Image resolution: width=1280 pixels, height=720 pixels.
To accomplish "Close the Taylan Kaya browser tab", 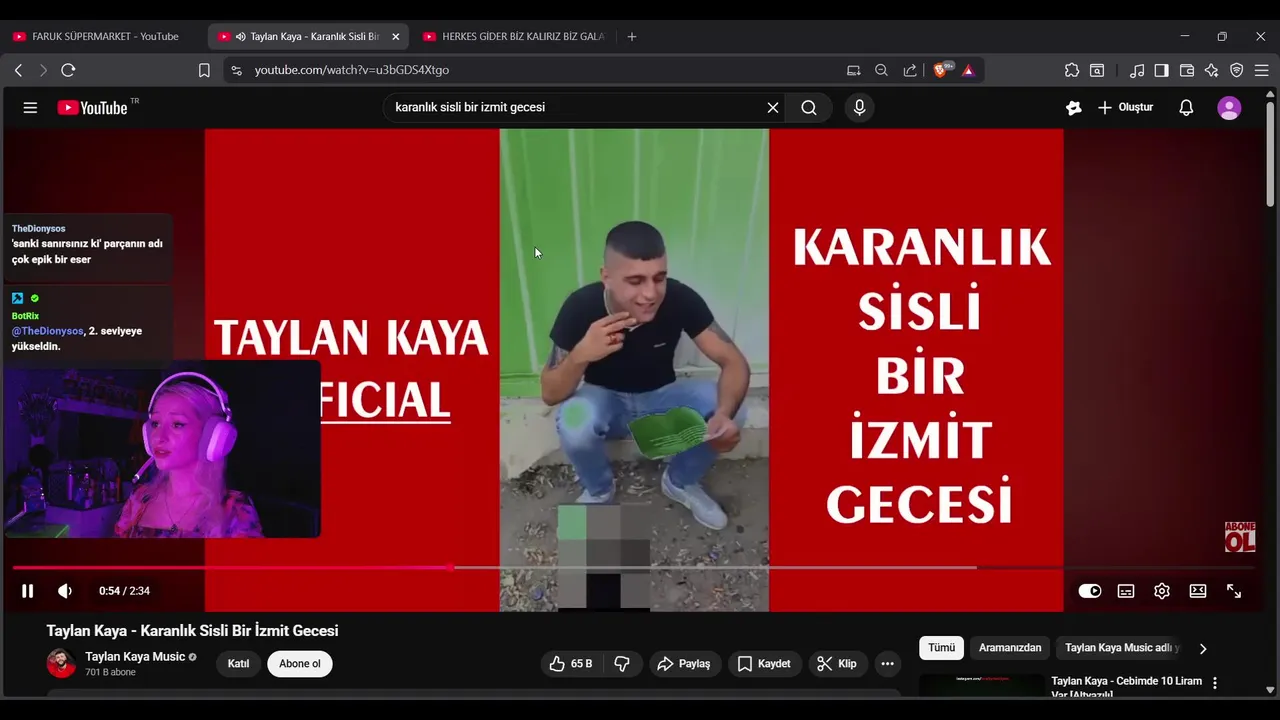I will tap(395, 37).
